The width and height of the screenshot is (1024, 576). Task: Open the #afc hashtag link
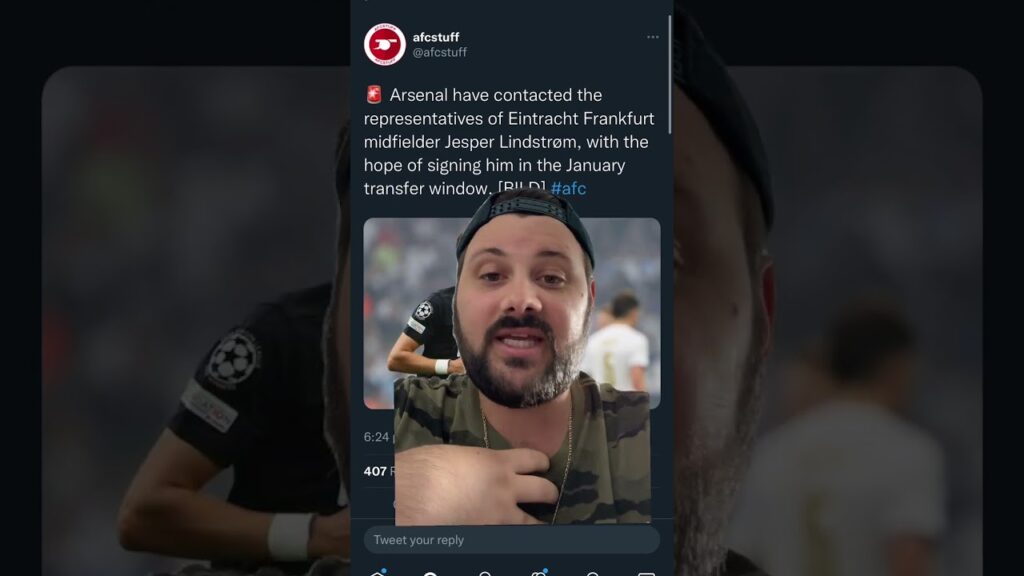coord(568,189)
